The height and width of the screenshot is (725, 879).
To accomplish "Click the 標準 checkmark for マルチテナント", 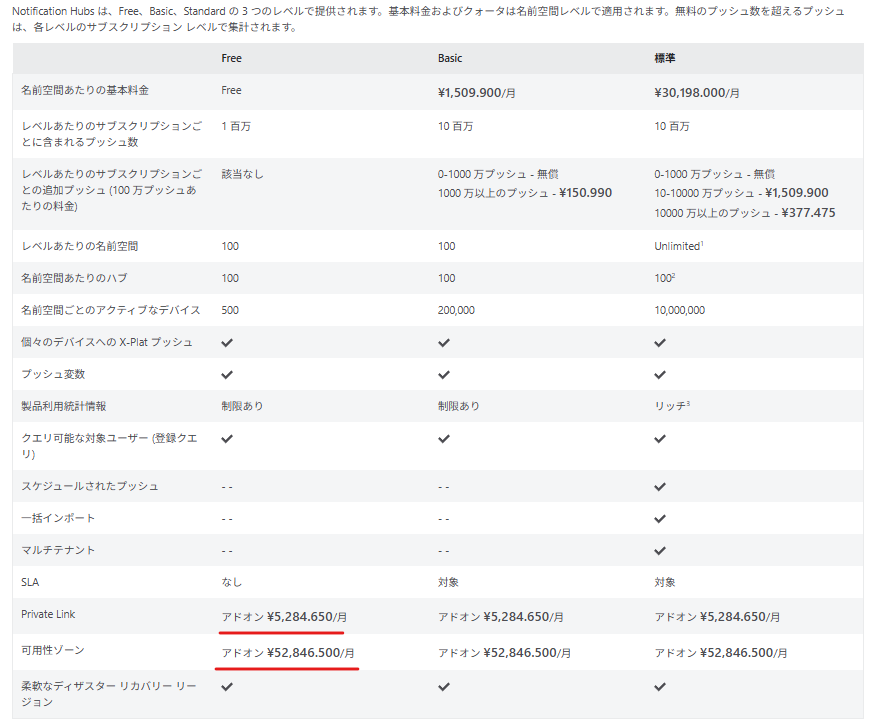I will (x=660, y=551).
